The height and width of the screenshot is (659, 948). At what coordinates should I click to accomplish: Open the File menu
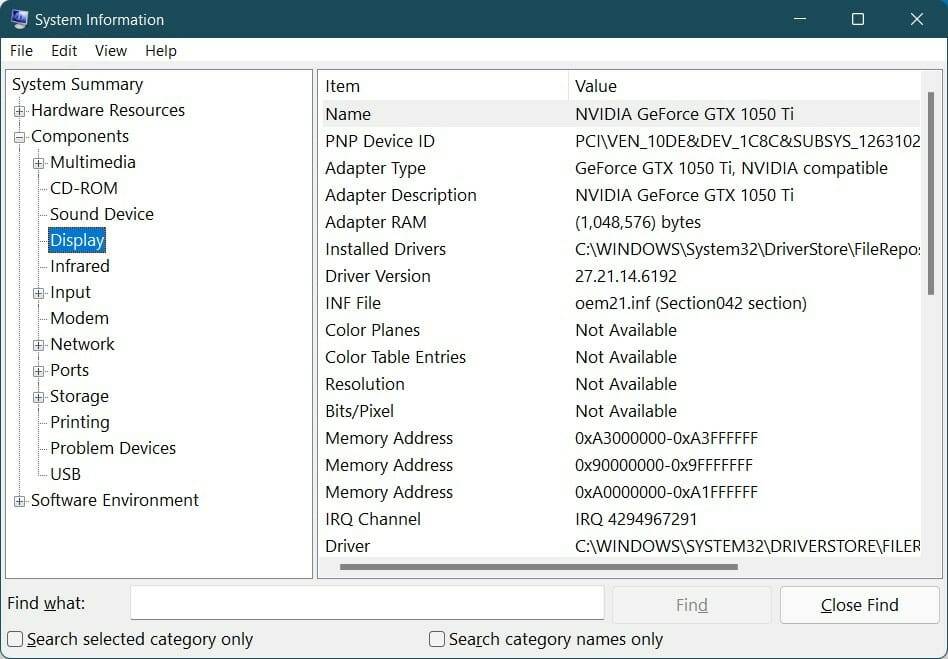(x=20, y=51)
